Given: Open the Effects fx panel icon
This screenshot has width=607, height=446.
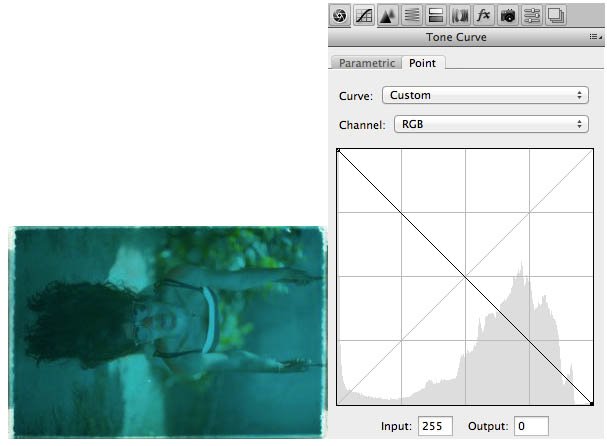Looking at the screenshot, I should click(484, 15).
